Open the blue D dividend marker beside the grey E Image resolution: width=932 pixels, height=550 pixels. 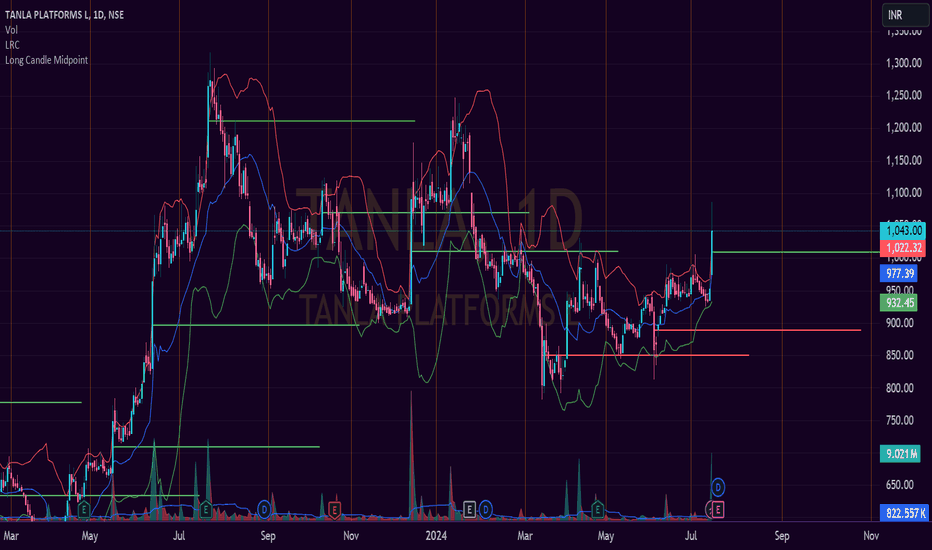(x=486, y=509)
